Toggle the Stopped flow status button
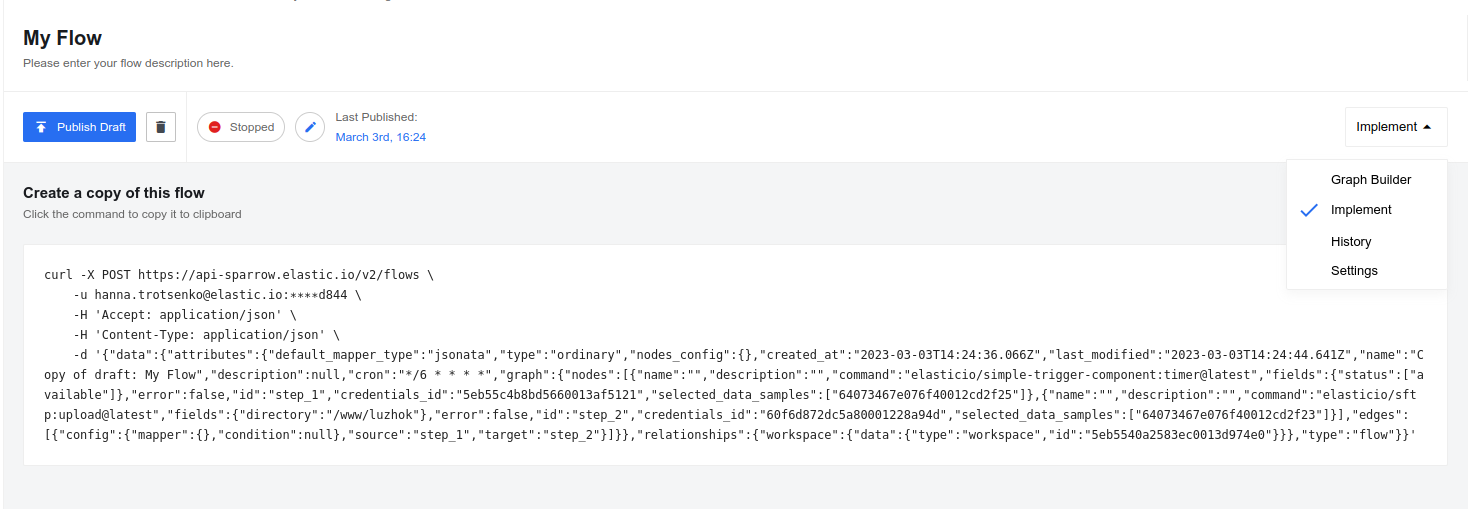Screen dimensions: 1468x509 [241, 127]
